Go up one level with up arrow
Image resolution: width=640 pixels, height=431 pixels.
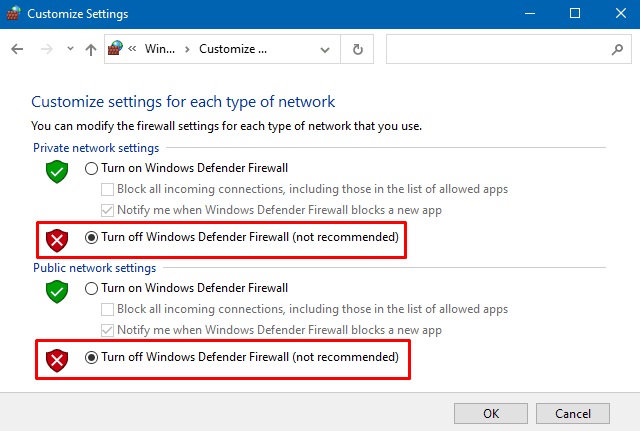coord(91,50)
